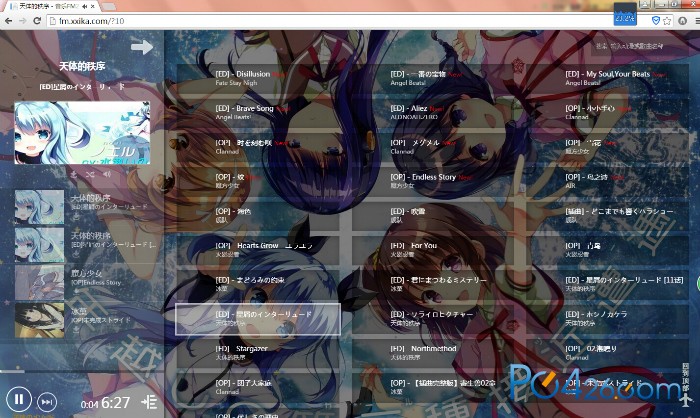Play the 鳥の詩 AIR tile

tap(608, 181)
